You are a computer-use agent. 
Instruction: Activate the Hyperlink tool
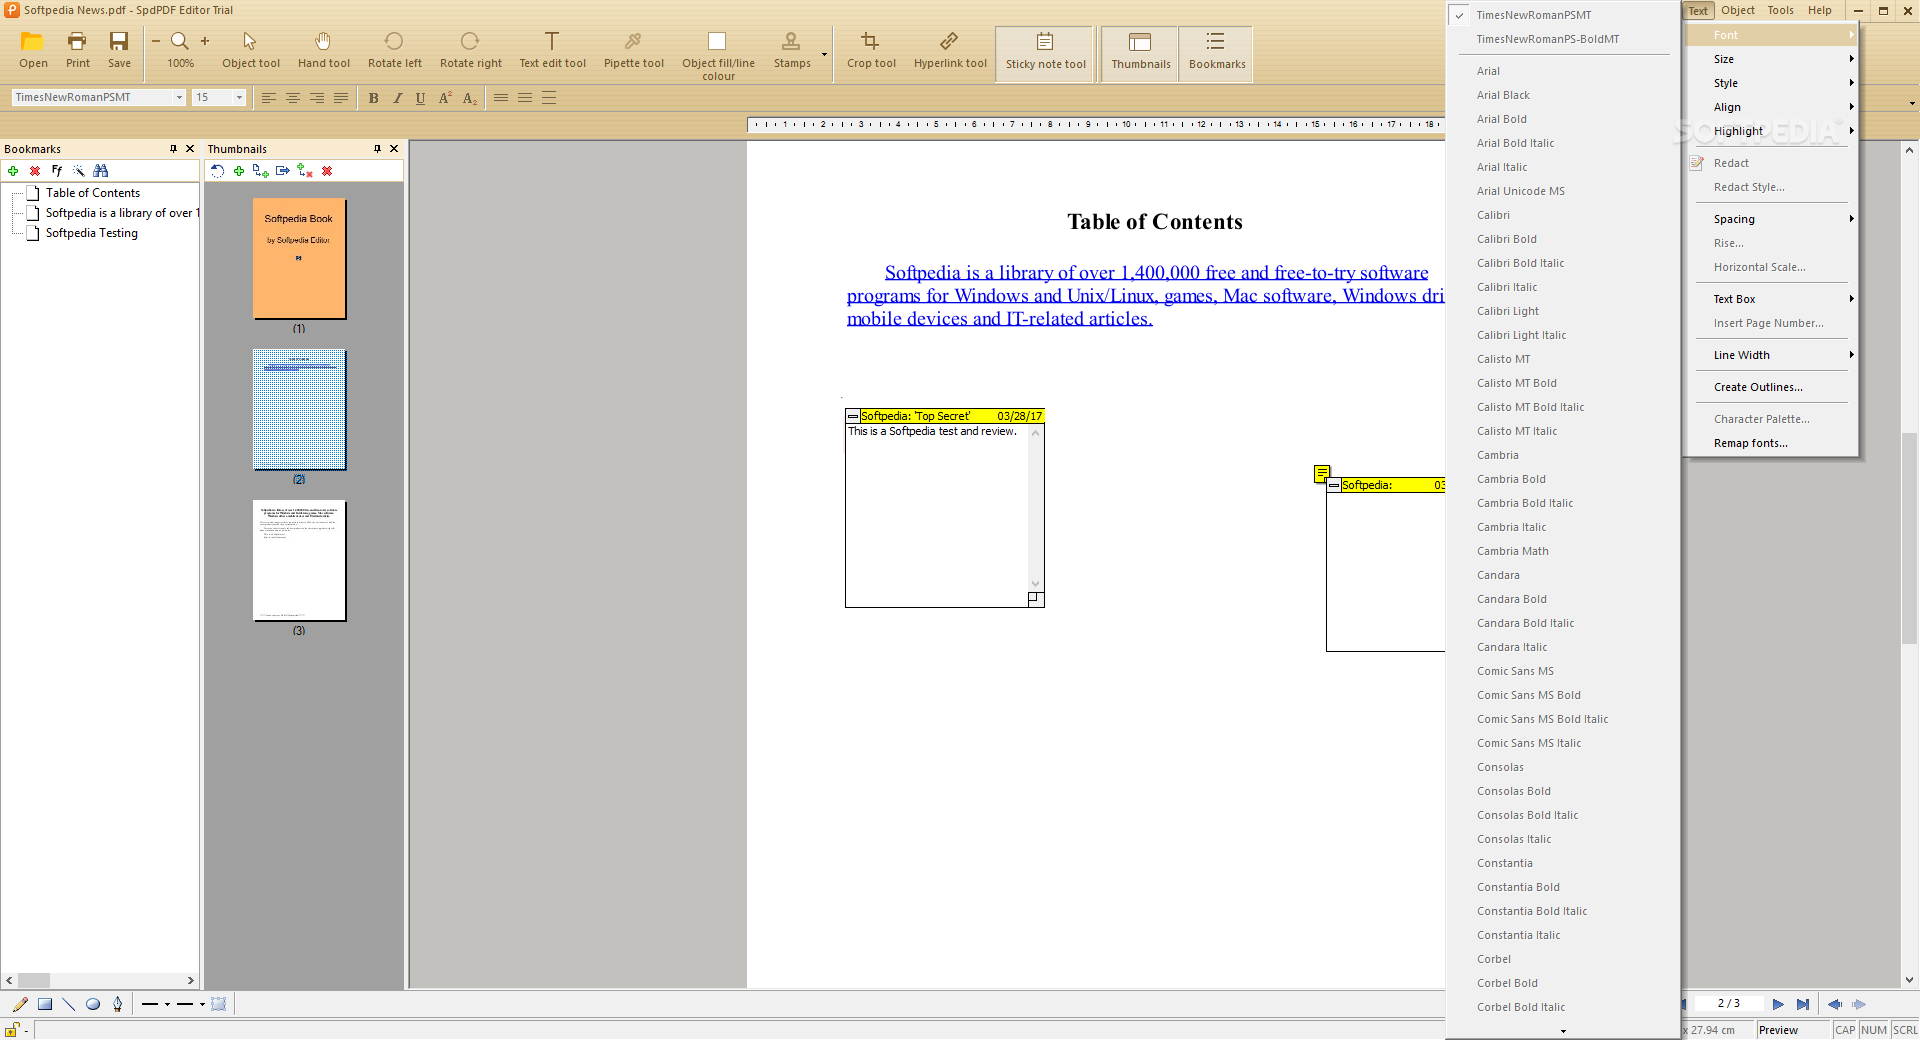949,50
